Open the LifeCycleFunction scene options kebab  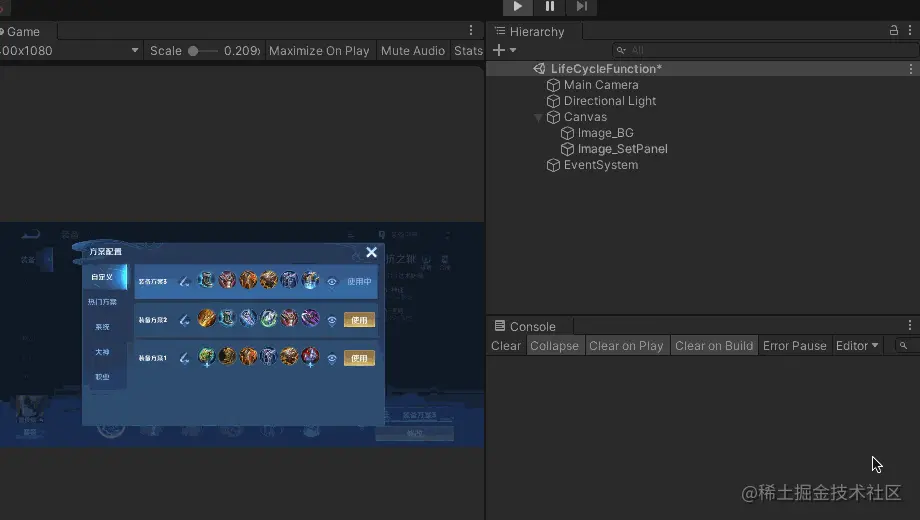tap(911, 69)
